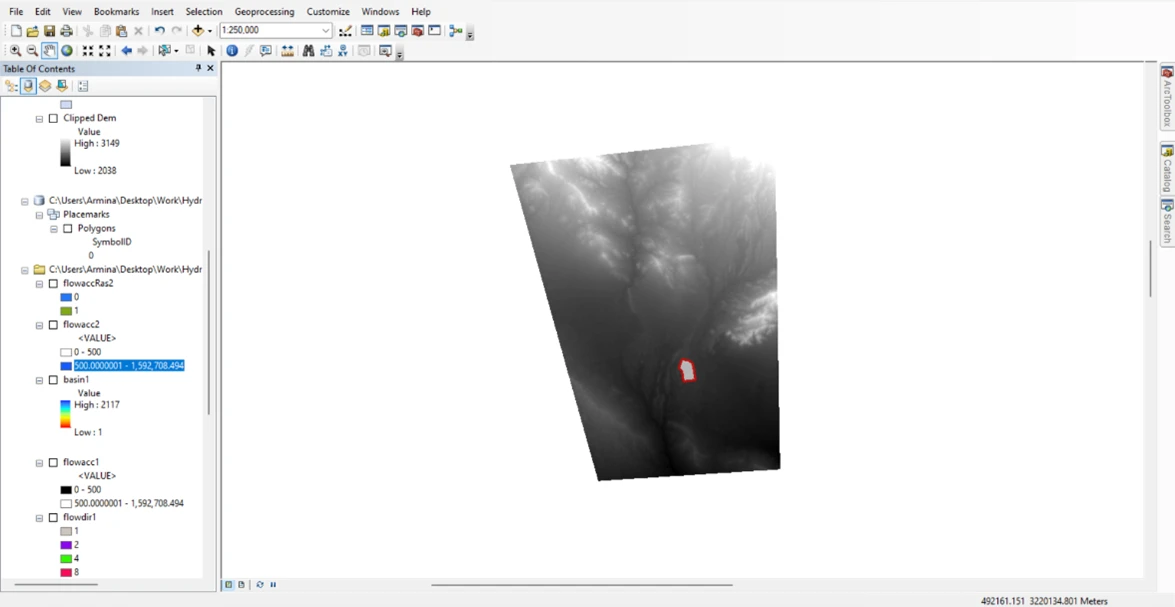Click the blue flowaccRas2 value 0 swatch
Viewport: 1175px width, 607px height.
(66, 297)
